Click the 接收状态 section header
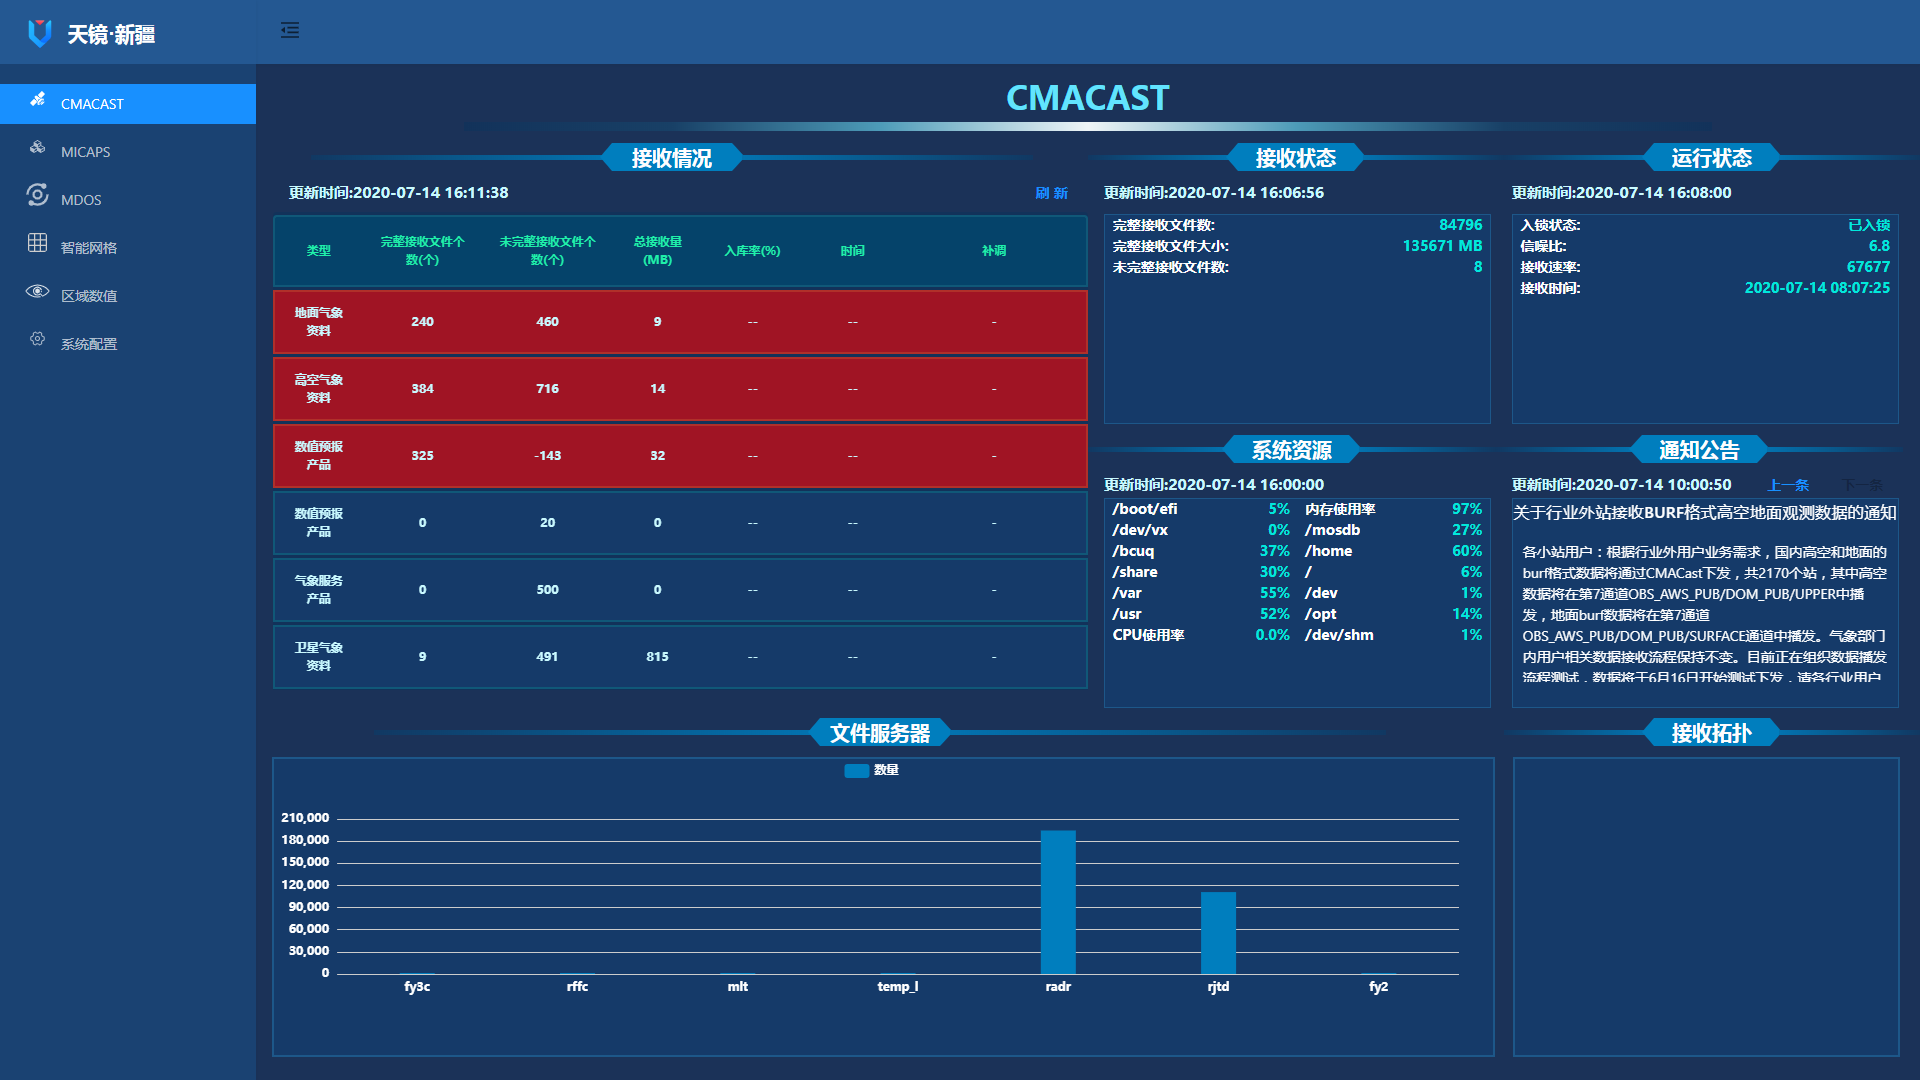The height and width of the screenshot is (1080, 1920). [x=1296, y=158]
